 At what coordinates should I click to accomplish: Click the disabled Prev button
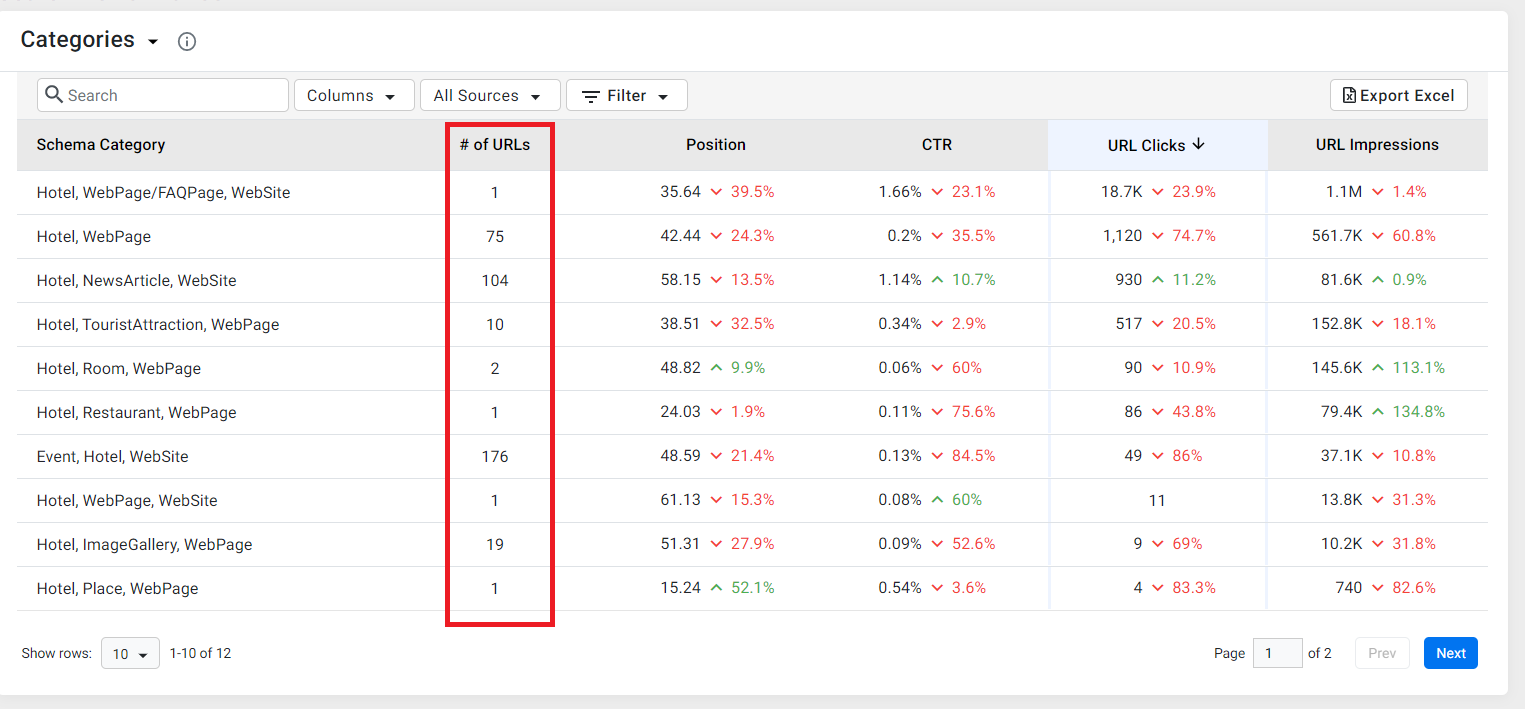[1382, 653]
